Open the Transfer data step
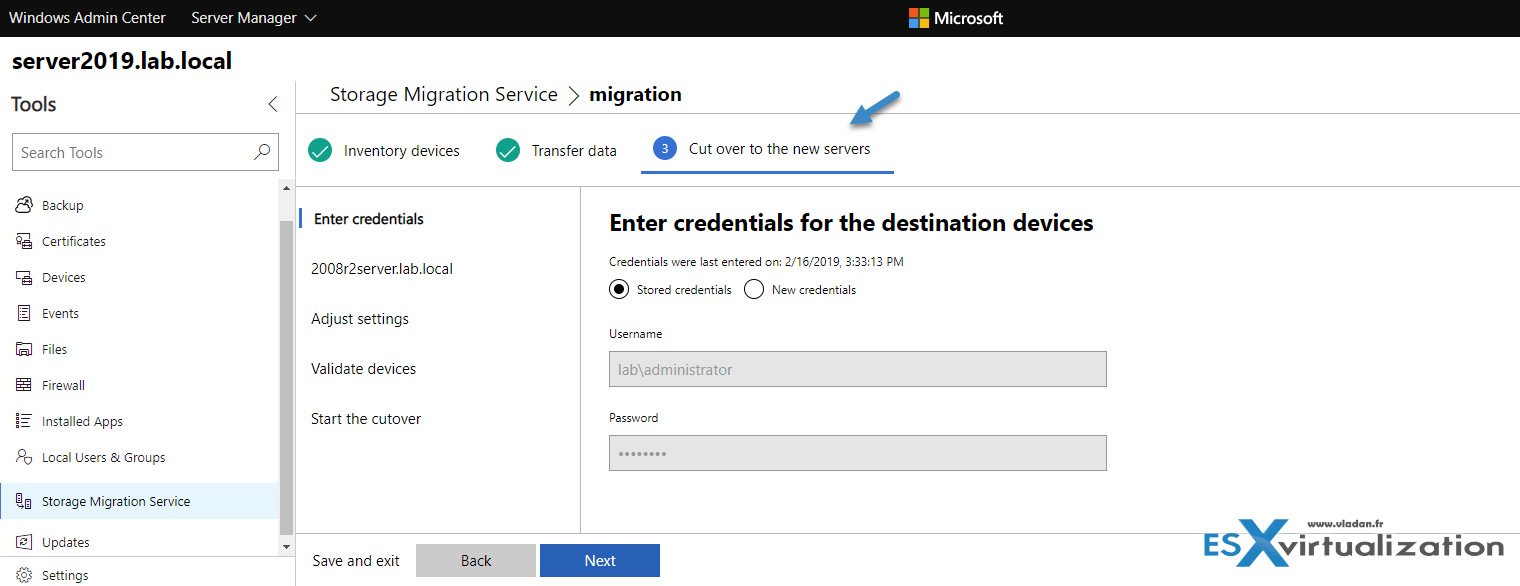 tap(574, 151)
